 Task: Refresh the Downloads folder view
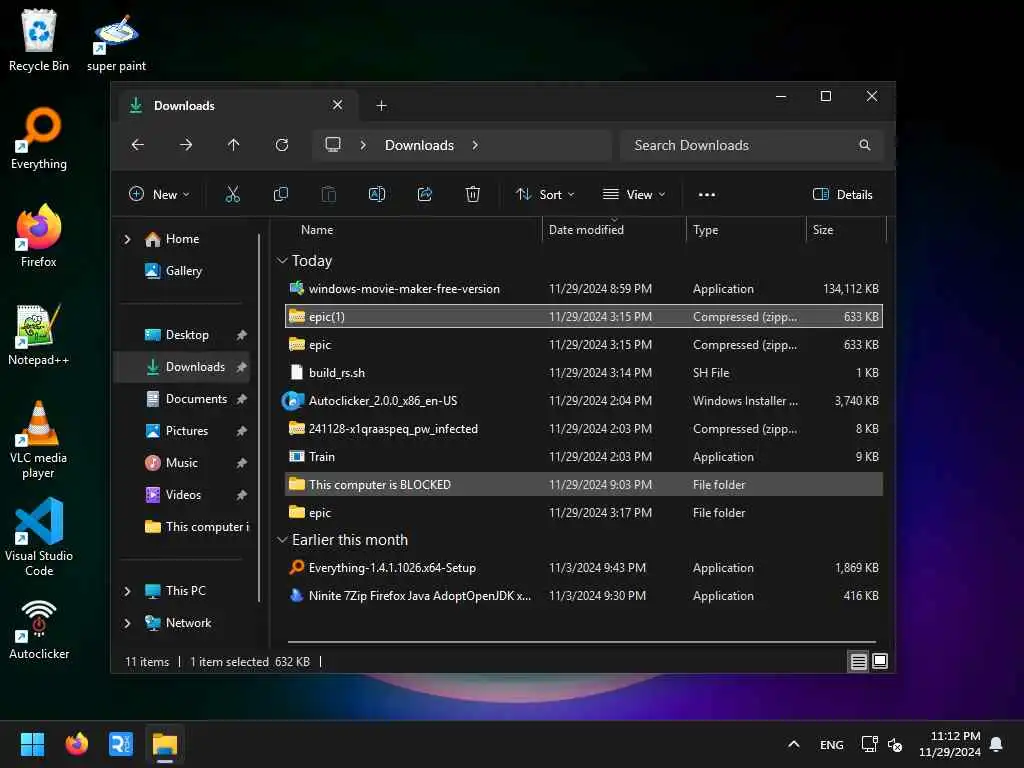[x=282, y=145]
